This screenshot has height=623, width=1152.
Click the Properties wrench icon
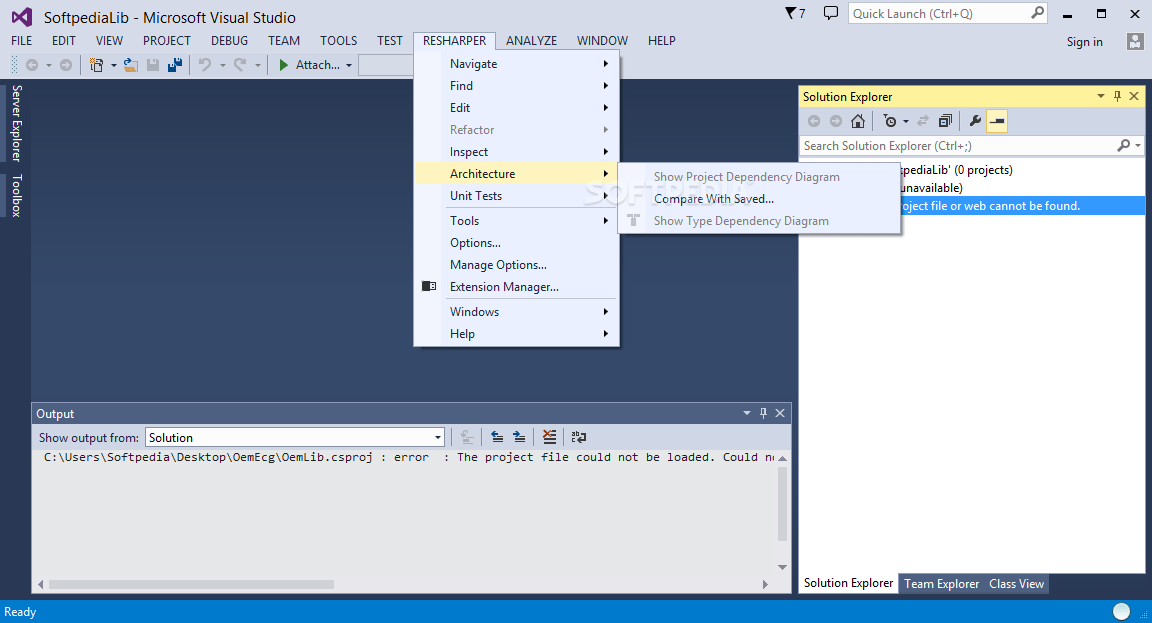(975, 121)
